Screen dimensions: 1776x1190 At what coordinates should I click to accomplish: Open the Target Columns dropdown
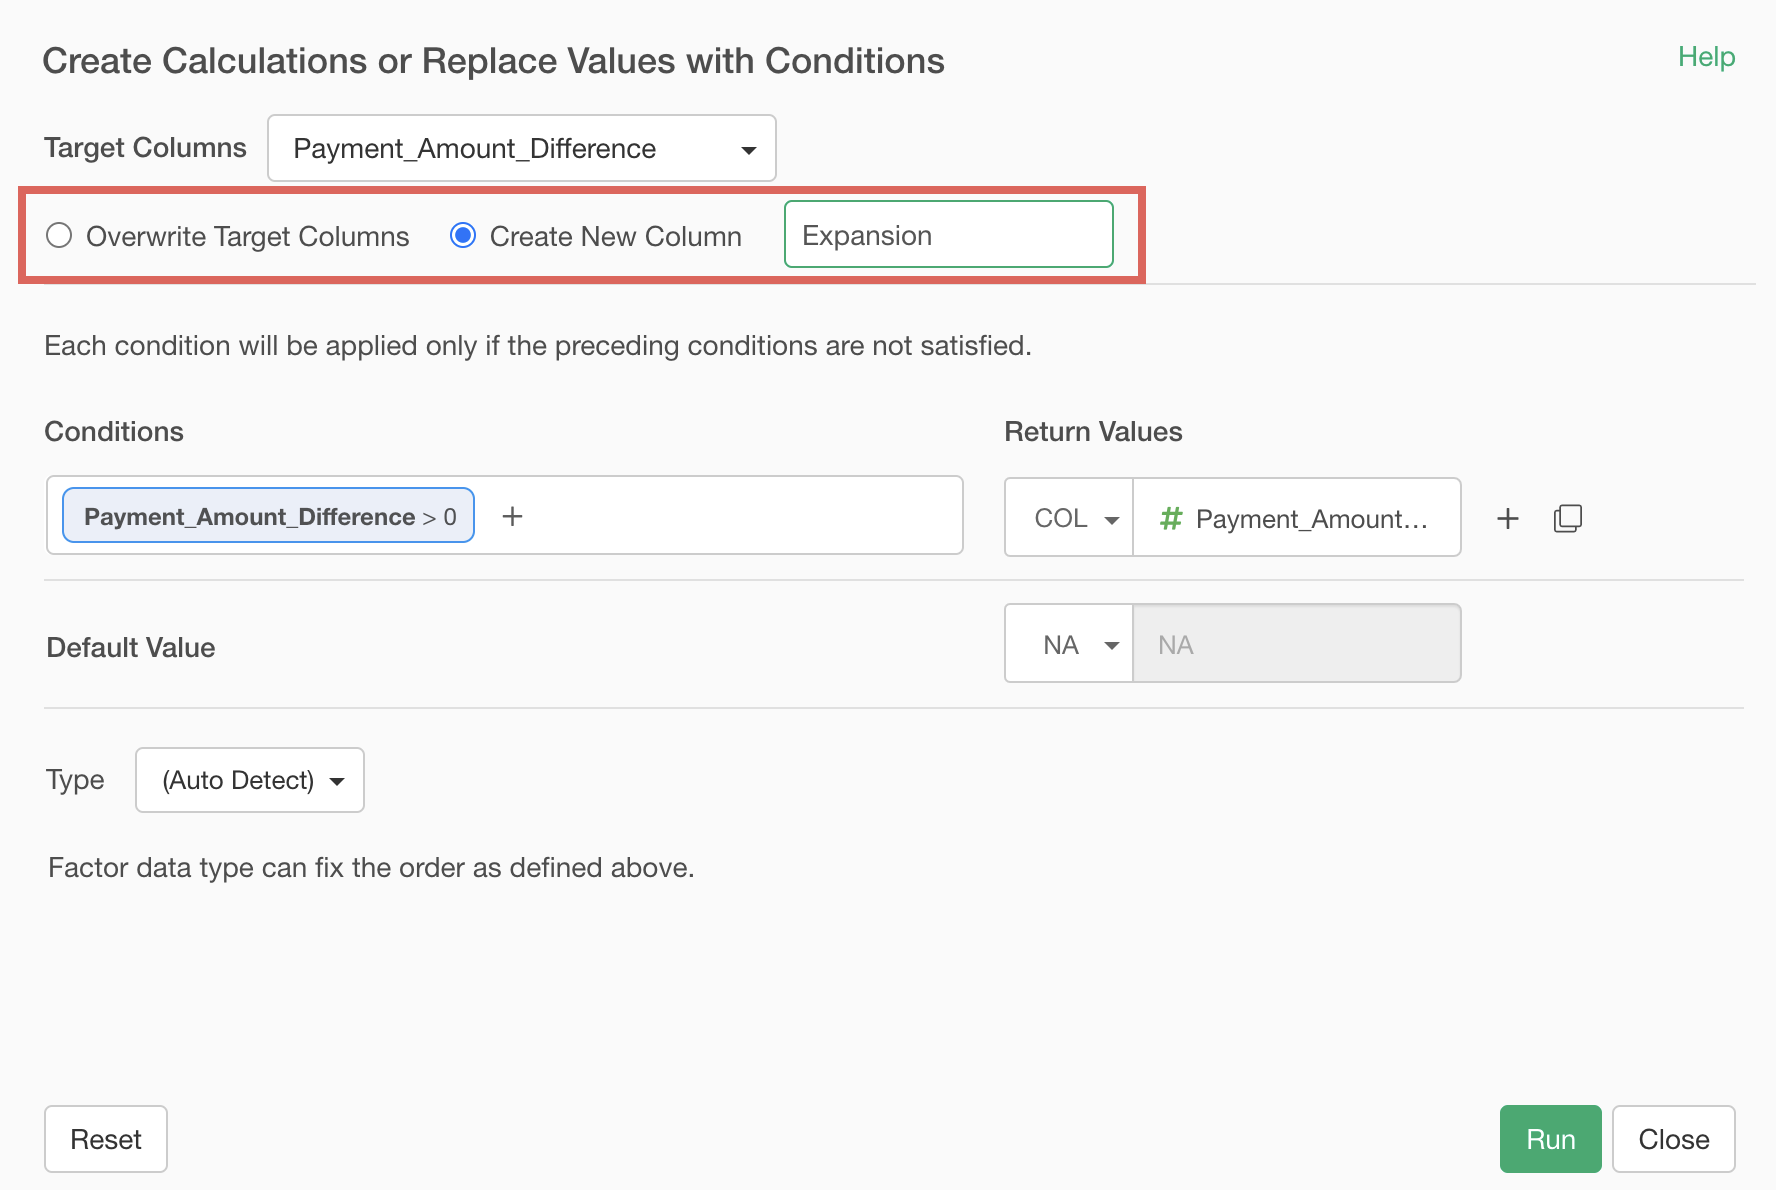click(x=521, y=149)
